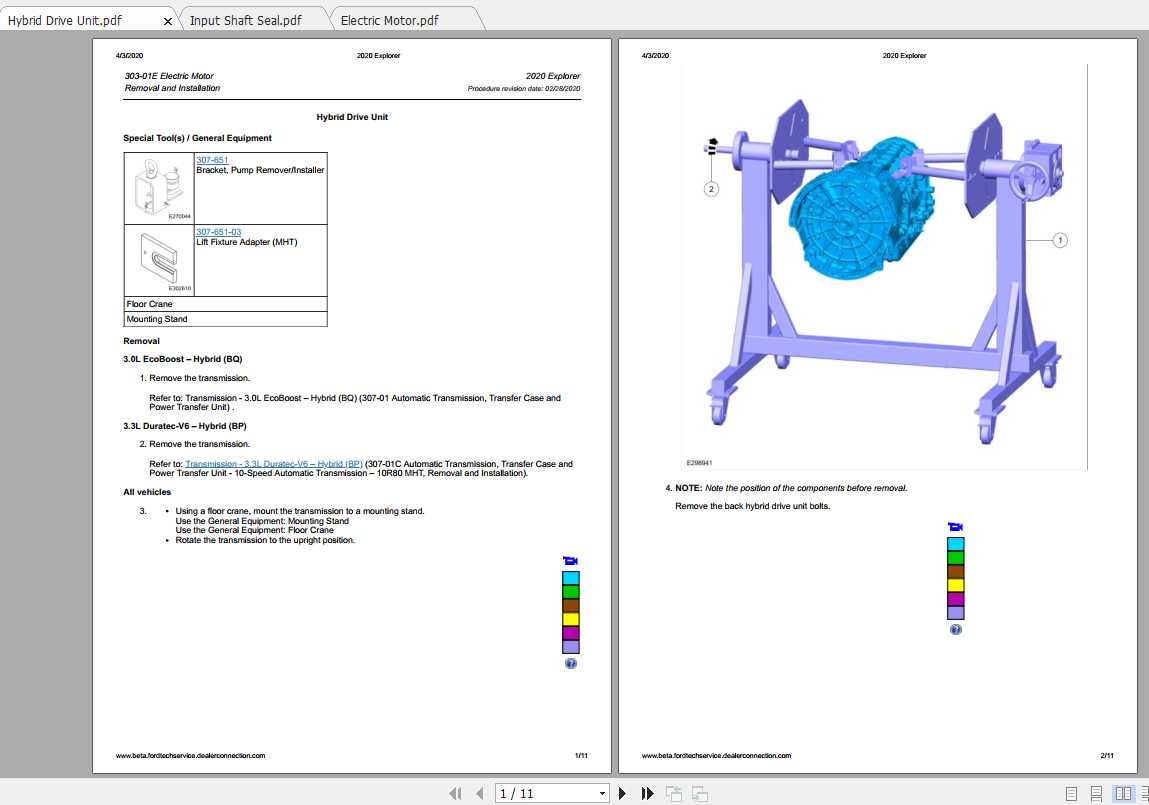The height and width of the screenshot is (805, 1149).
Task: Click 'Remove the back hybrid drive unit bolts' text
Action: click(x=752, y=506)
